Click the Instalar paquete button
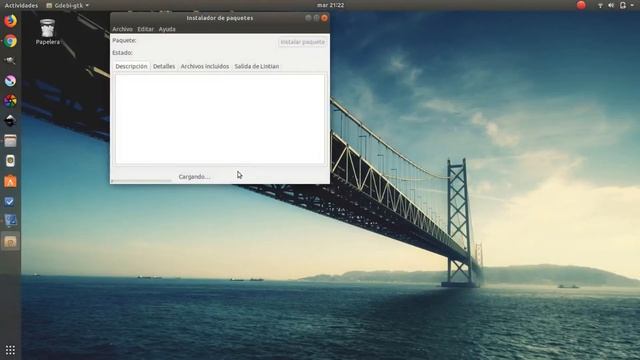The width and height of the screenshot is (640, 360). click(302, 42)
